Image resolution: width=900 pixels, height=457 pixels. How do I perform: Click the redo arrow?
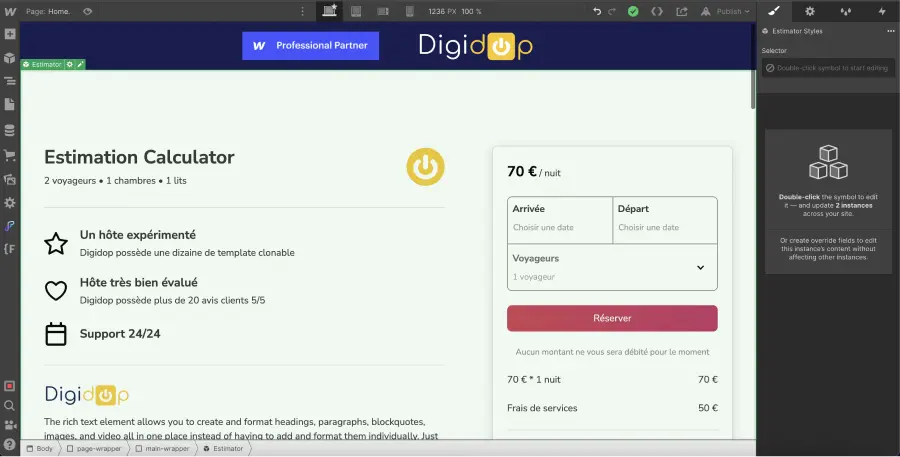612,11
